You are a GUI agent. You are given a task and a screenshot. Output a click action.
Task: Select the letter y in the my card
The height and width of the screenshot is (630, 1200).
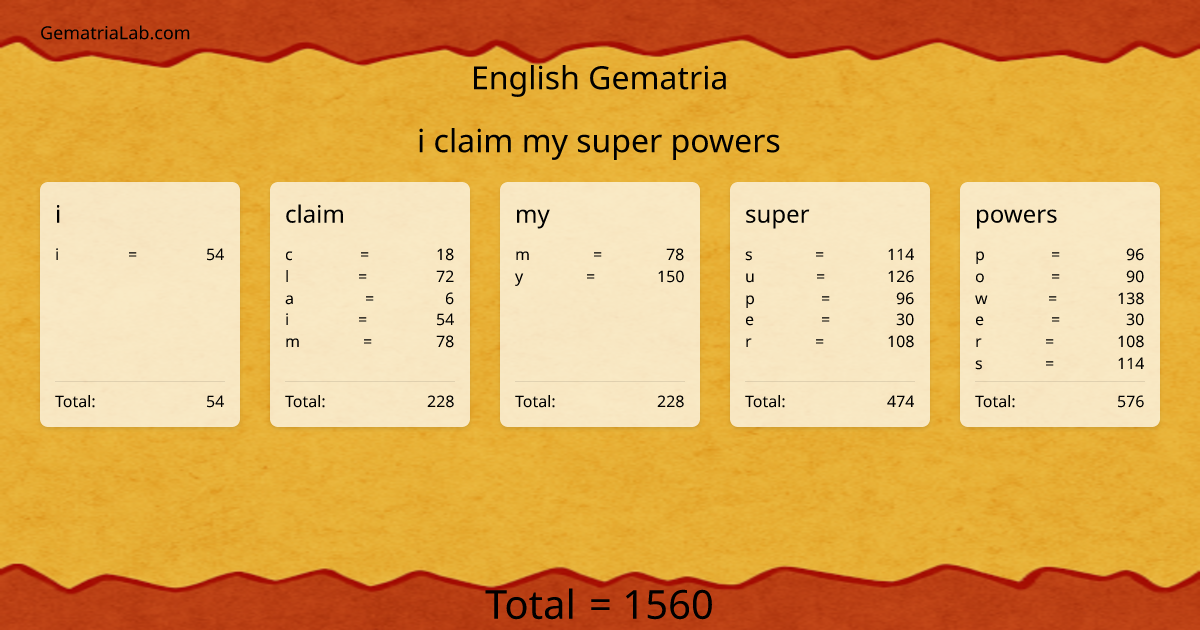[519, 278]
